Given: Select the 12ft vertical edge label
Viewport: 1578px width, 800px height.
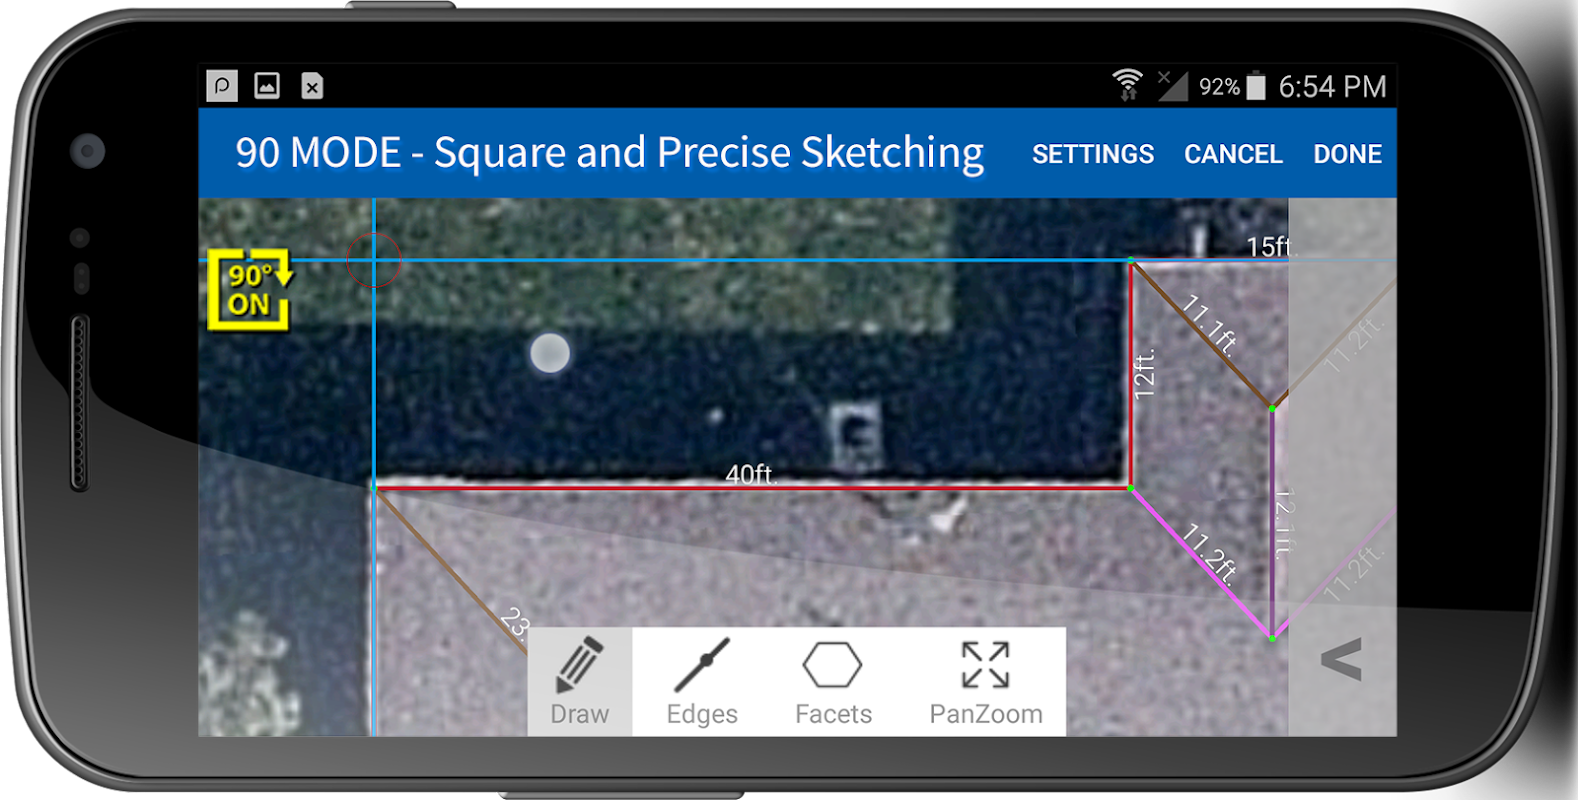Looking at the screenshot, I should 1145,373.
